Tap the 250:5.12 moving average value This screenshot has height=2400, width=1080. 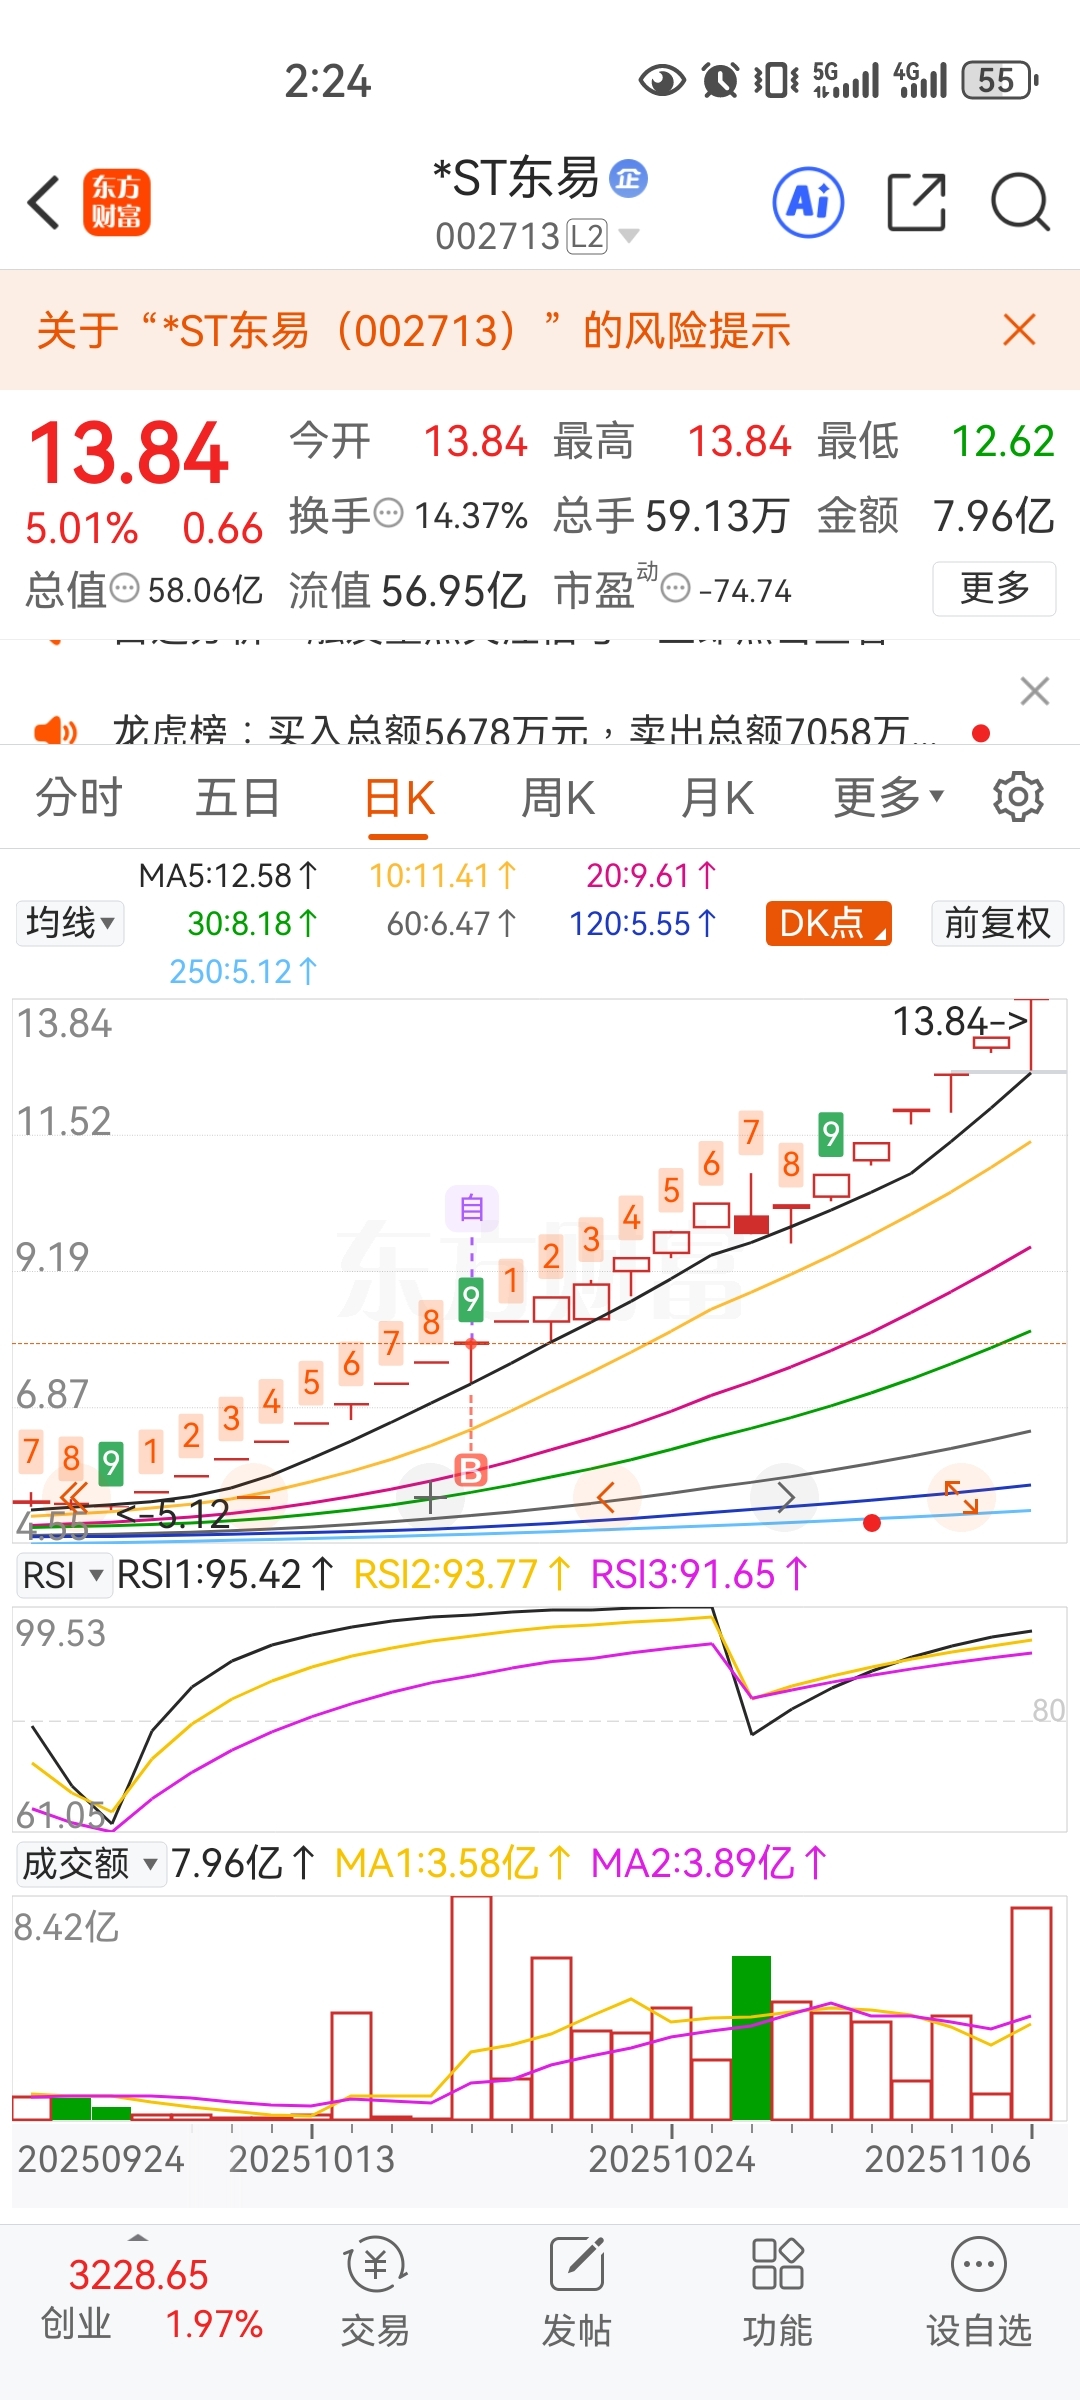point(243,971)
